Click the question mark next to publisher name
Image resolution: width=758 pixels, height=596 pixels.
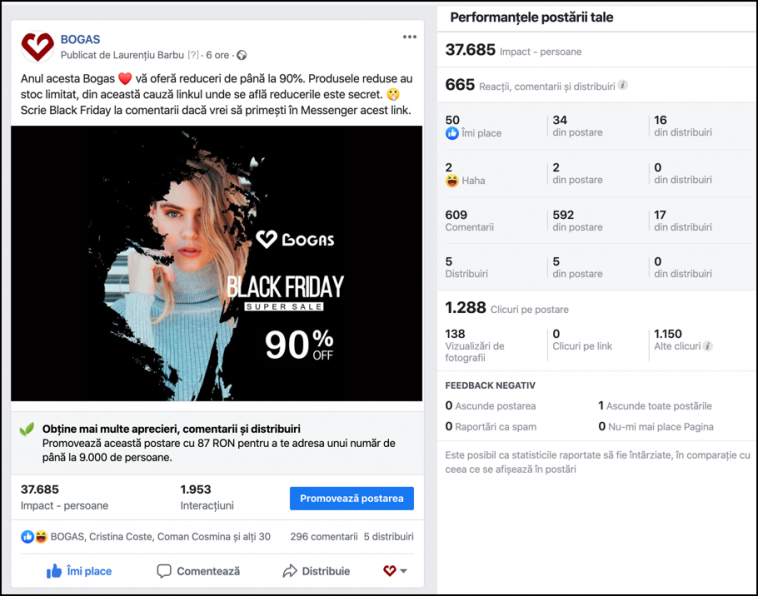coord(193,55)
